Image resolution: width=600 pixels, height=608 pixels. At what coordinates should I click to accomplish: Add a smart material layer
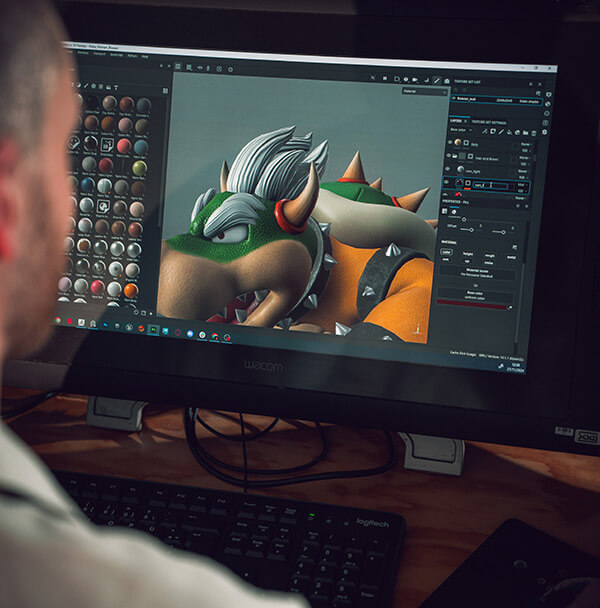(x=517, y=133)
